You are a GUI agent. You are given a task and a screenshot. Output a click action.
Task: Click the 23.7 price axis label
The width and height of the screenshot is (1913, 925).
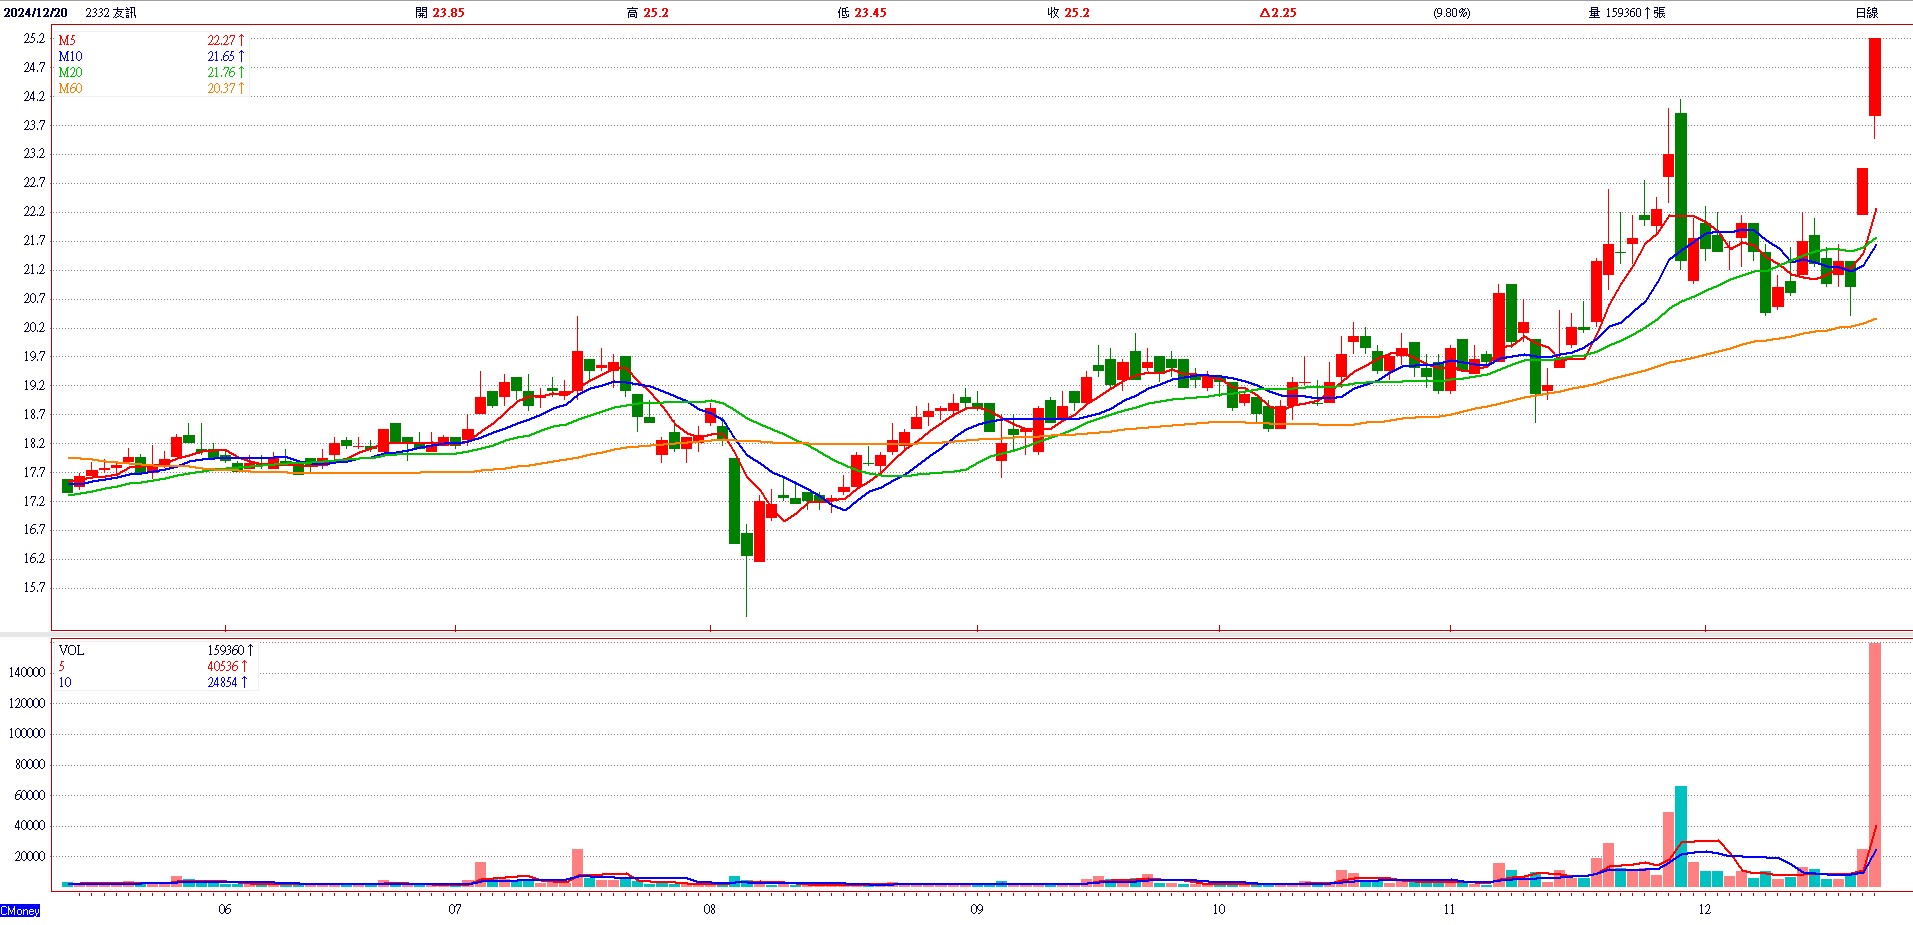(34, 126)
